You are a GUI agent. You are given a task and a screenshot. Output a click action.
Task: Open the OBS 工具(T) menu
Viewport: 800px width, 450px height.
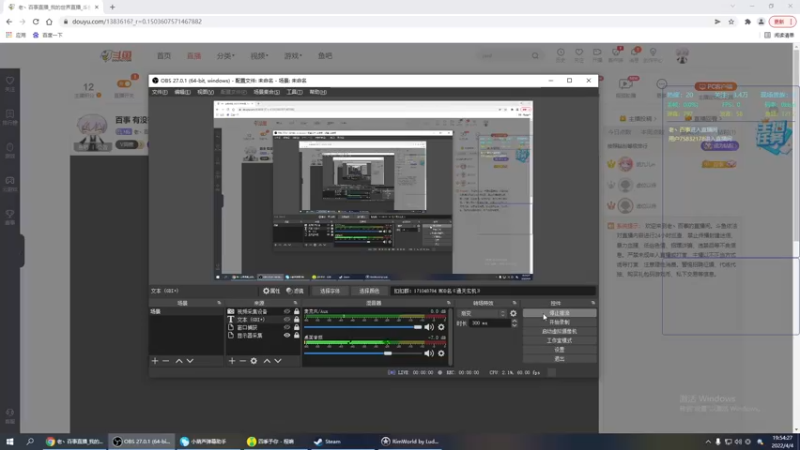point(294,92)
